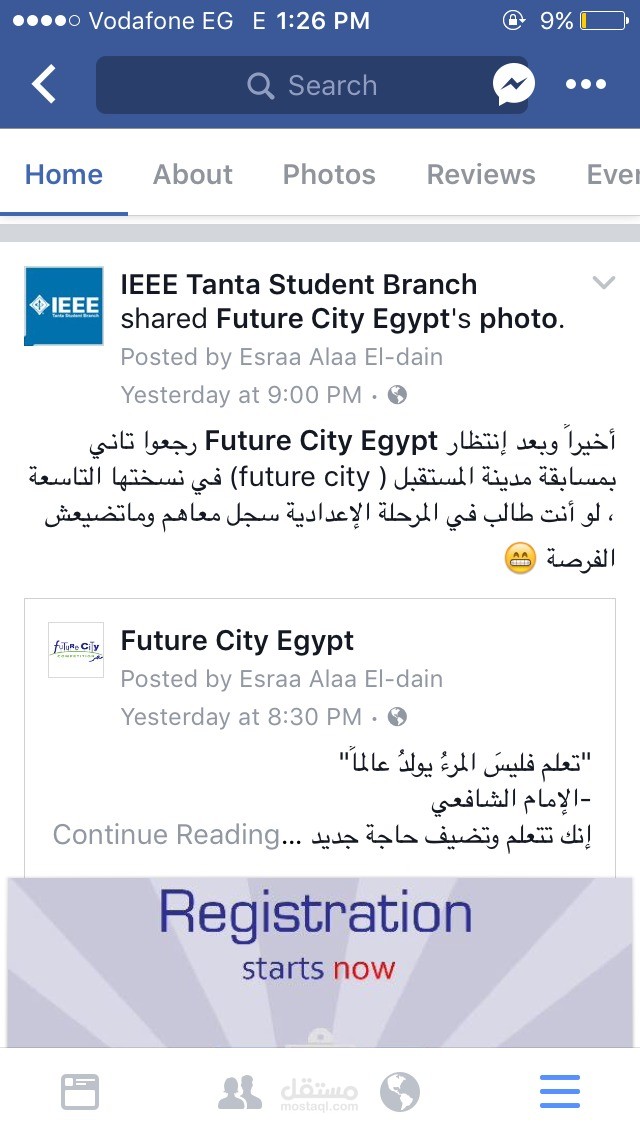Open the hamburger menu in bottom bar
Image resolution: width=640 pixels, height=1136 pixels.
coord(559,1091)
